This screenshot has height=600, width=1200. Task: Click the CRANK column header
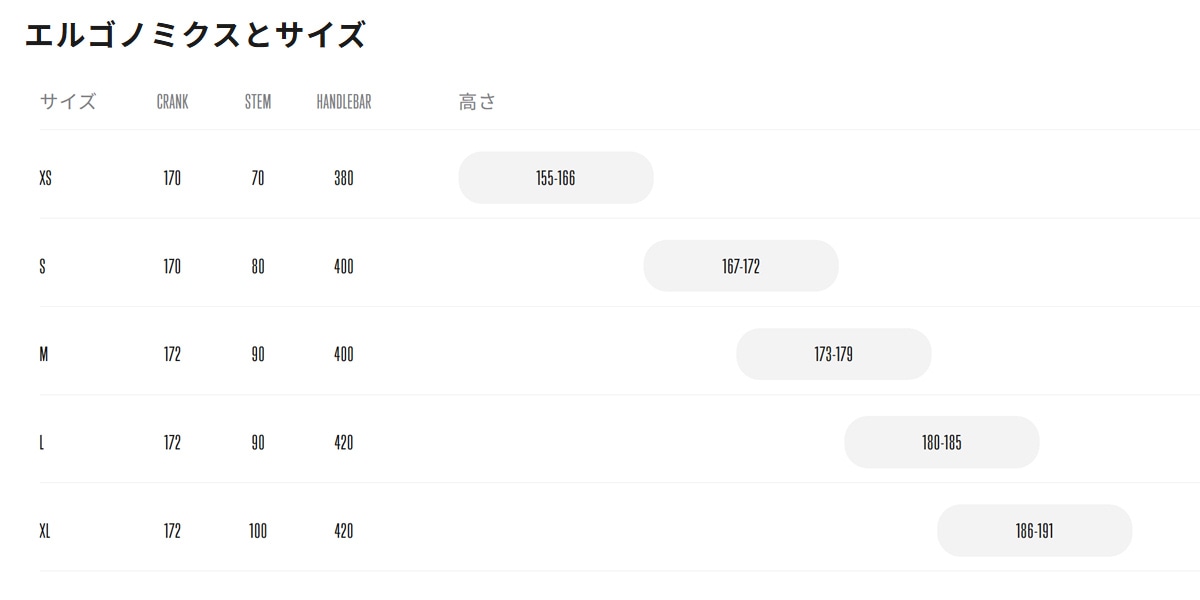pos(172,102)
